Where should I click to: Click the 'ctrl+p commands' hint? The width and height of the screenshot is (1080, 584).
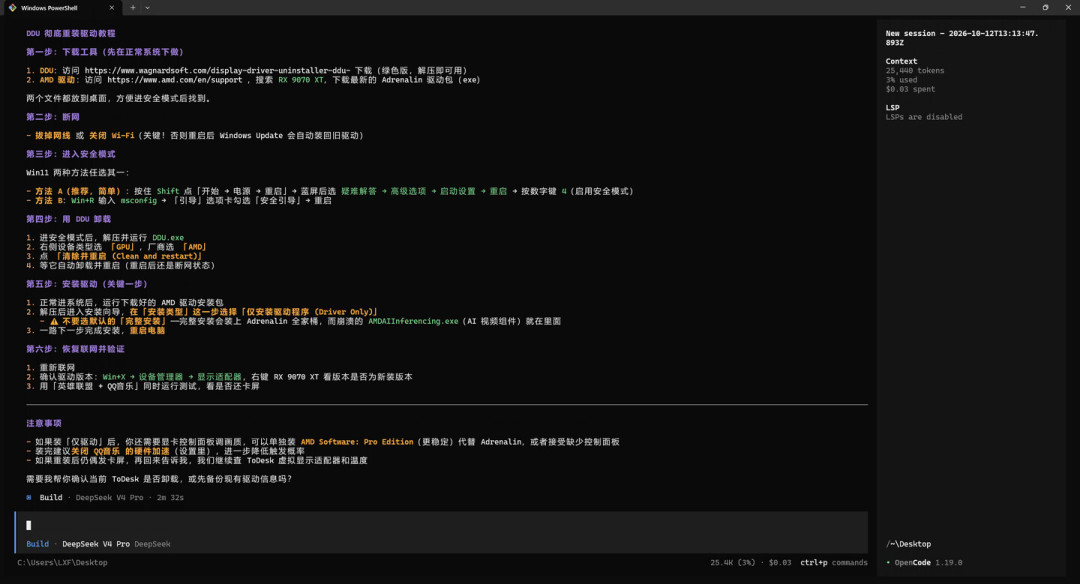[833, 563]
